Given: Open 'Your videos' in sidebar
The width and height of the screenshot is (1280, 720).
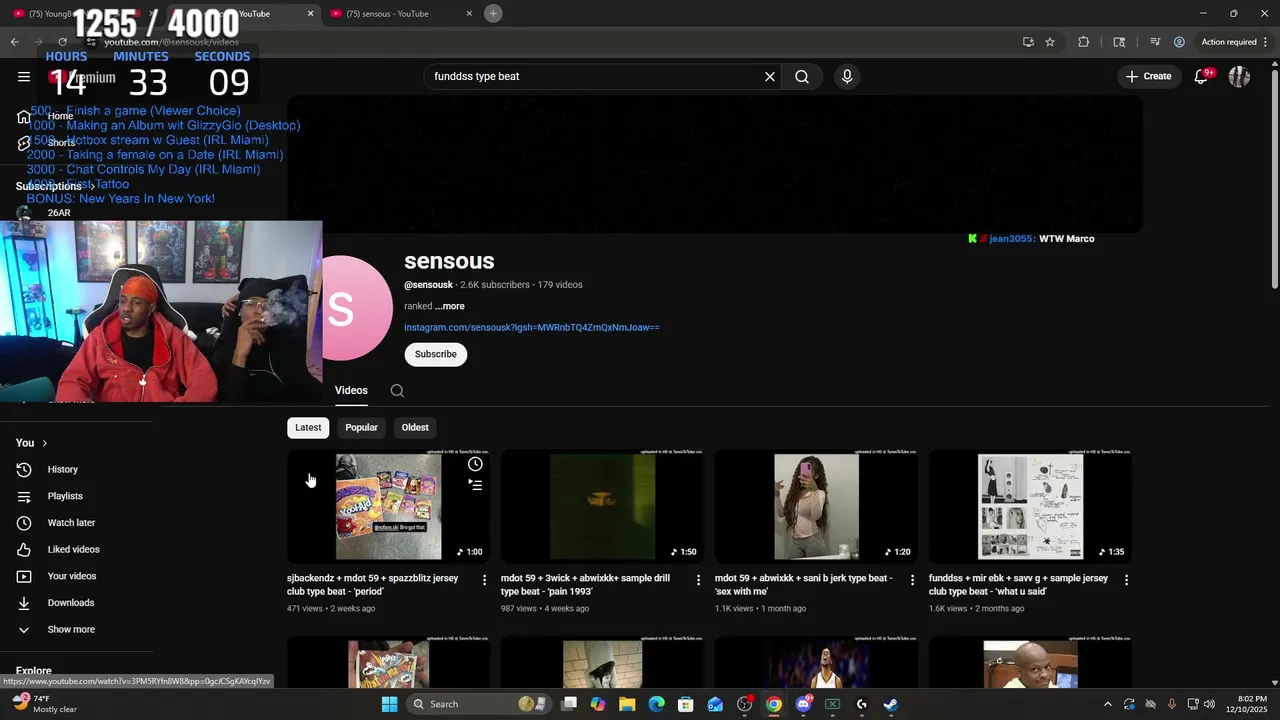Looking at the screenshot, I should pos(72,576).
